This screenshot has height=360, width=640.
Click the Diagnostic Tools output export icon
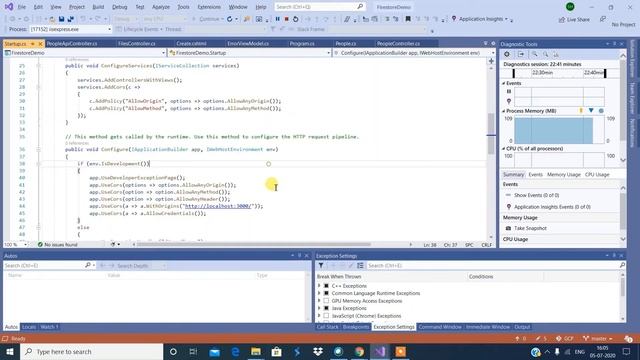coord(521,54)
